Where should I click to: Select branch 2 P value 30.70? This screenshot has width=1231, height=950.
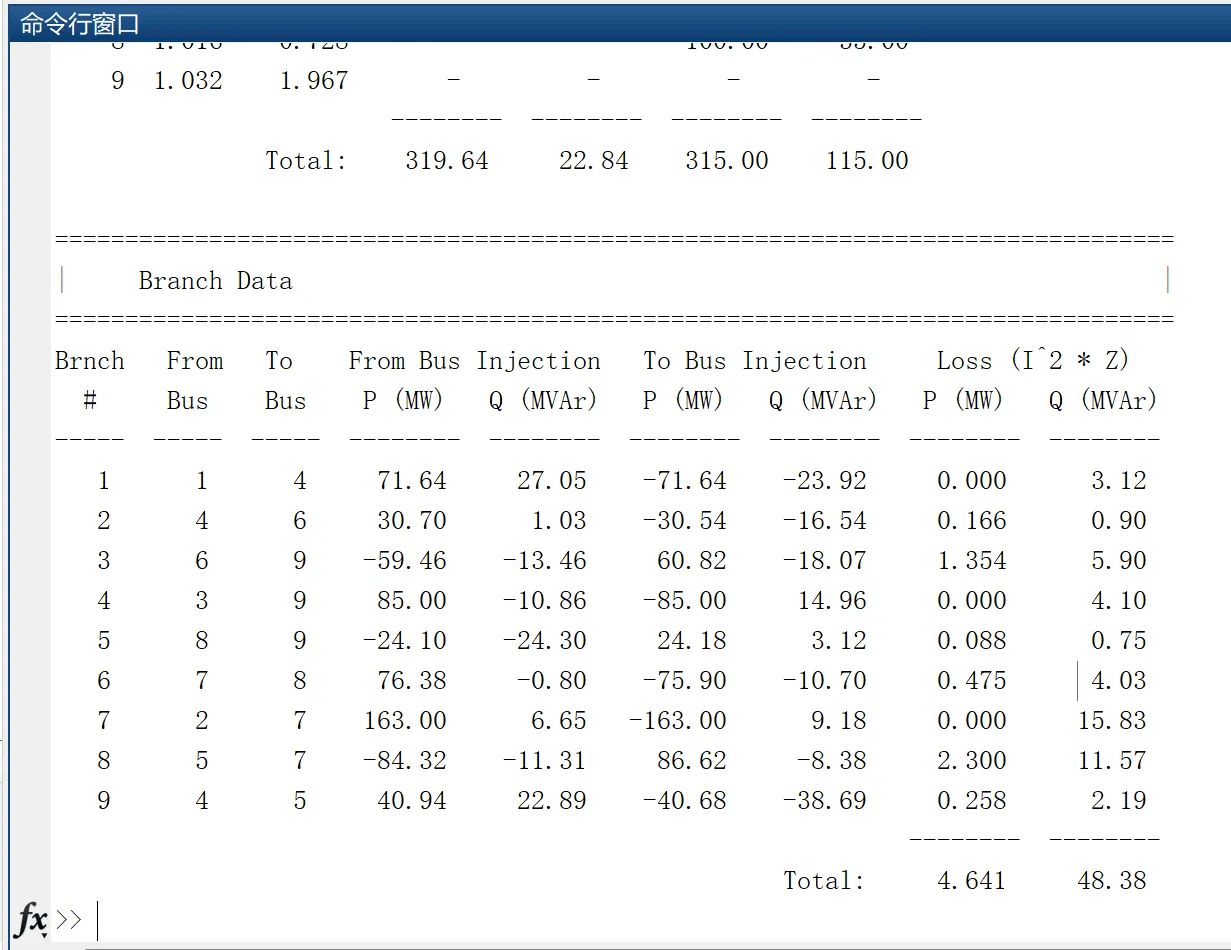coord(412,521)
